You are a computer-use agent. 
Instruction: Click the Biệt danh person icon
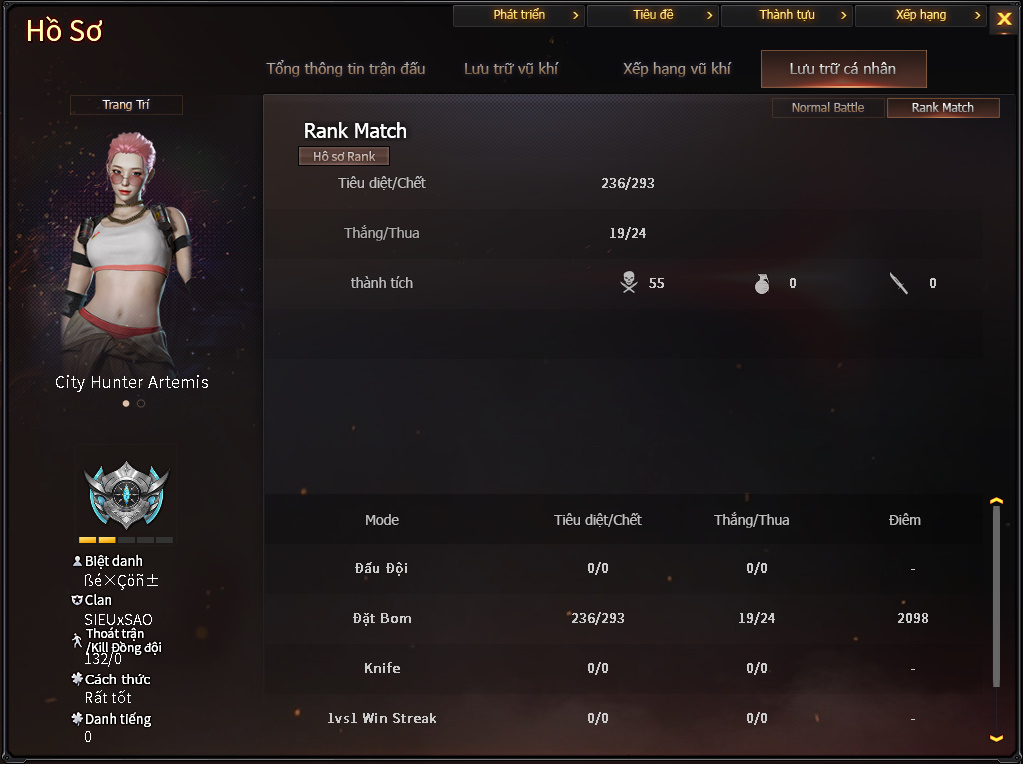[x=77, y=560]
